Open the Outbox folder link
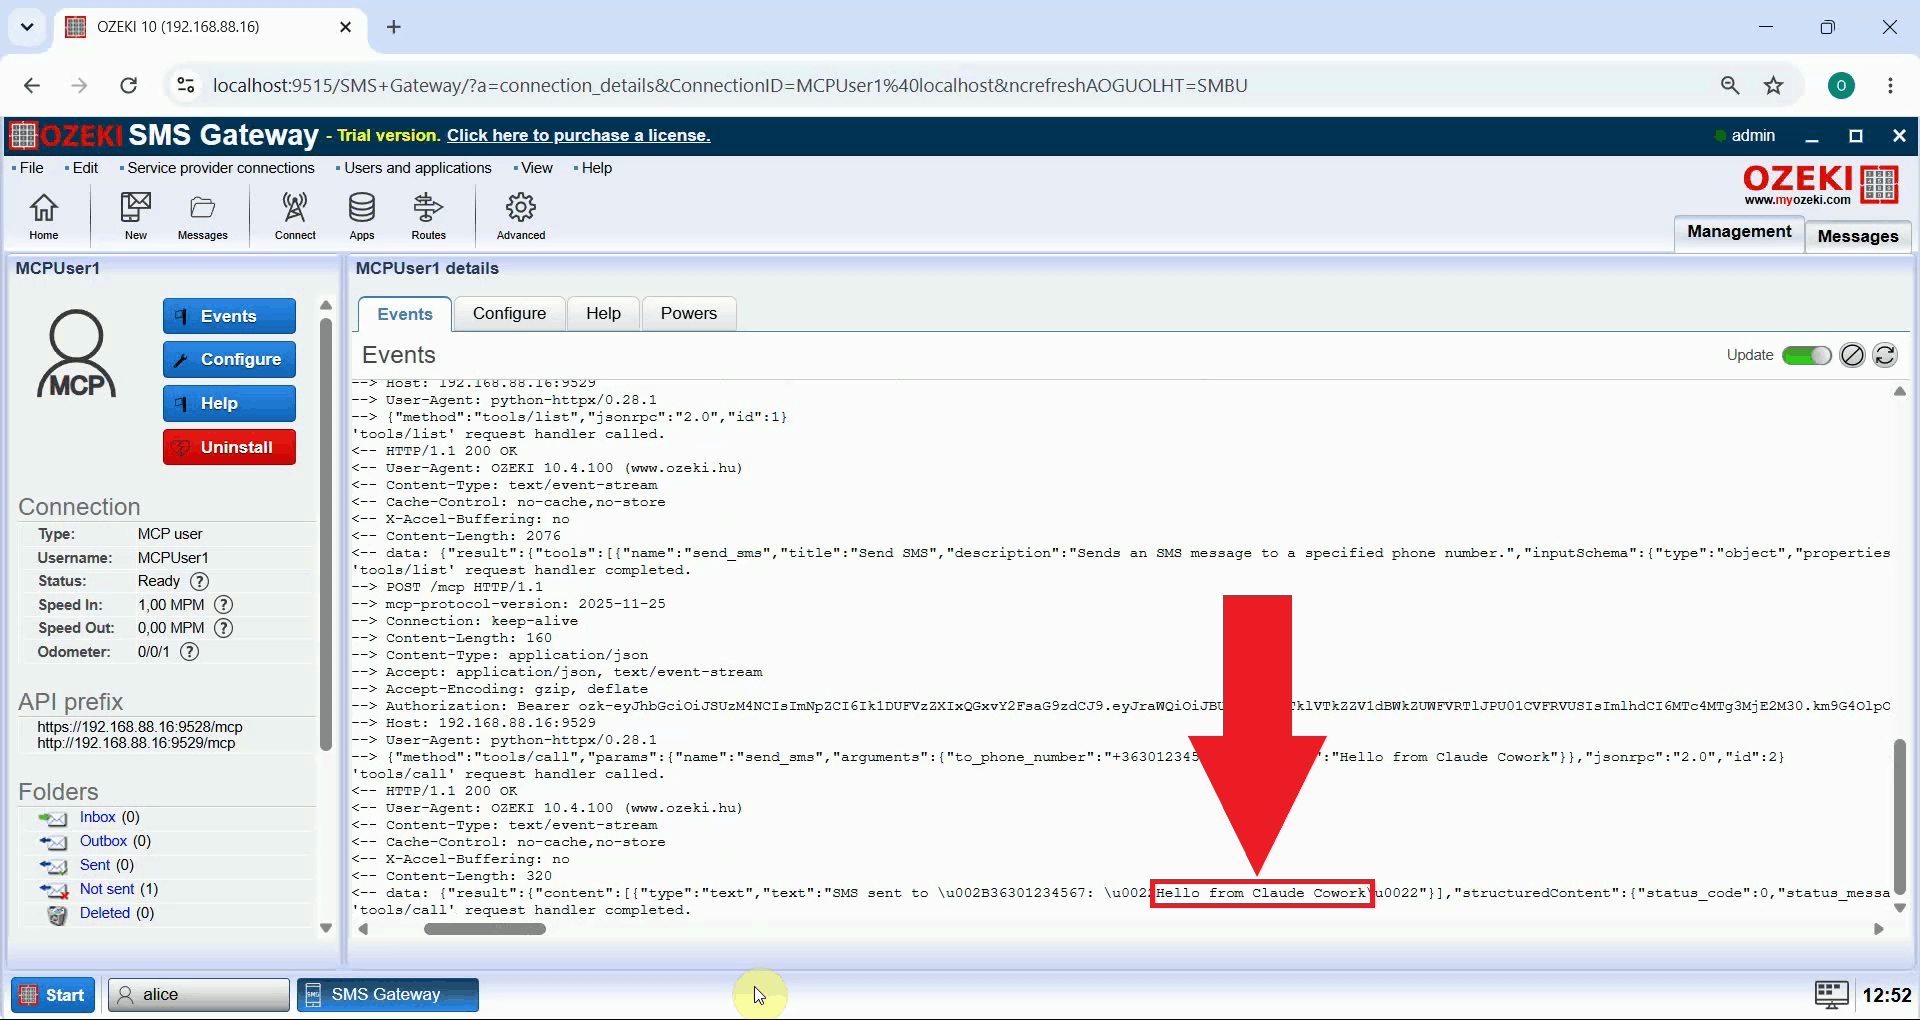The image size is (1920, 1020). 103,841
